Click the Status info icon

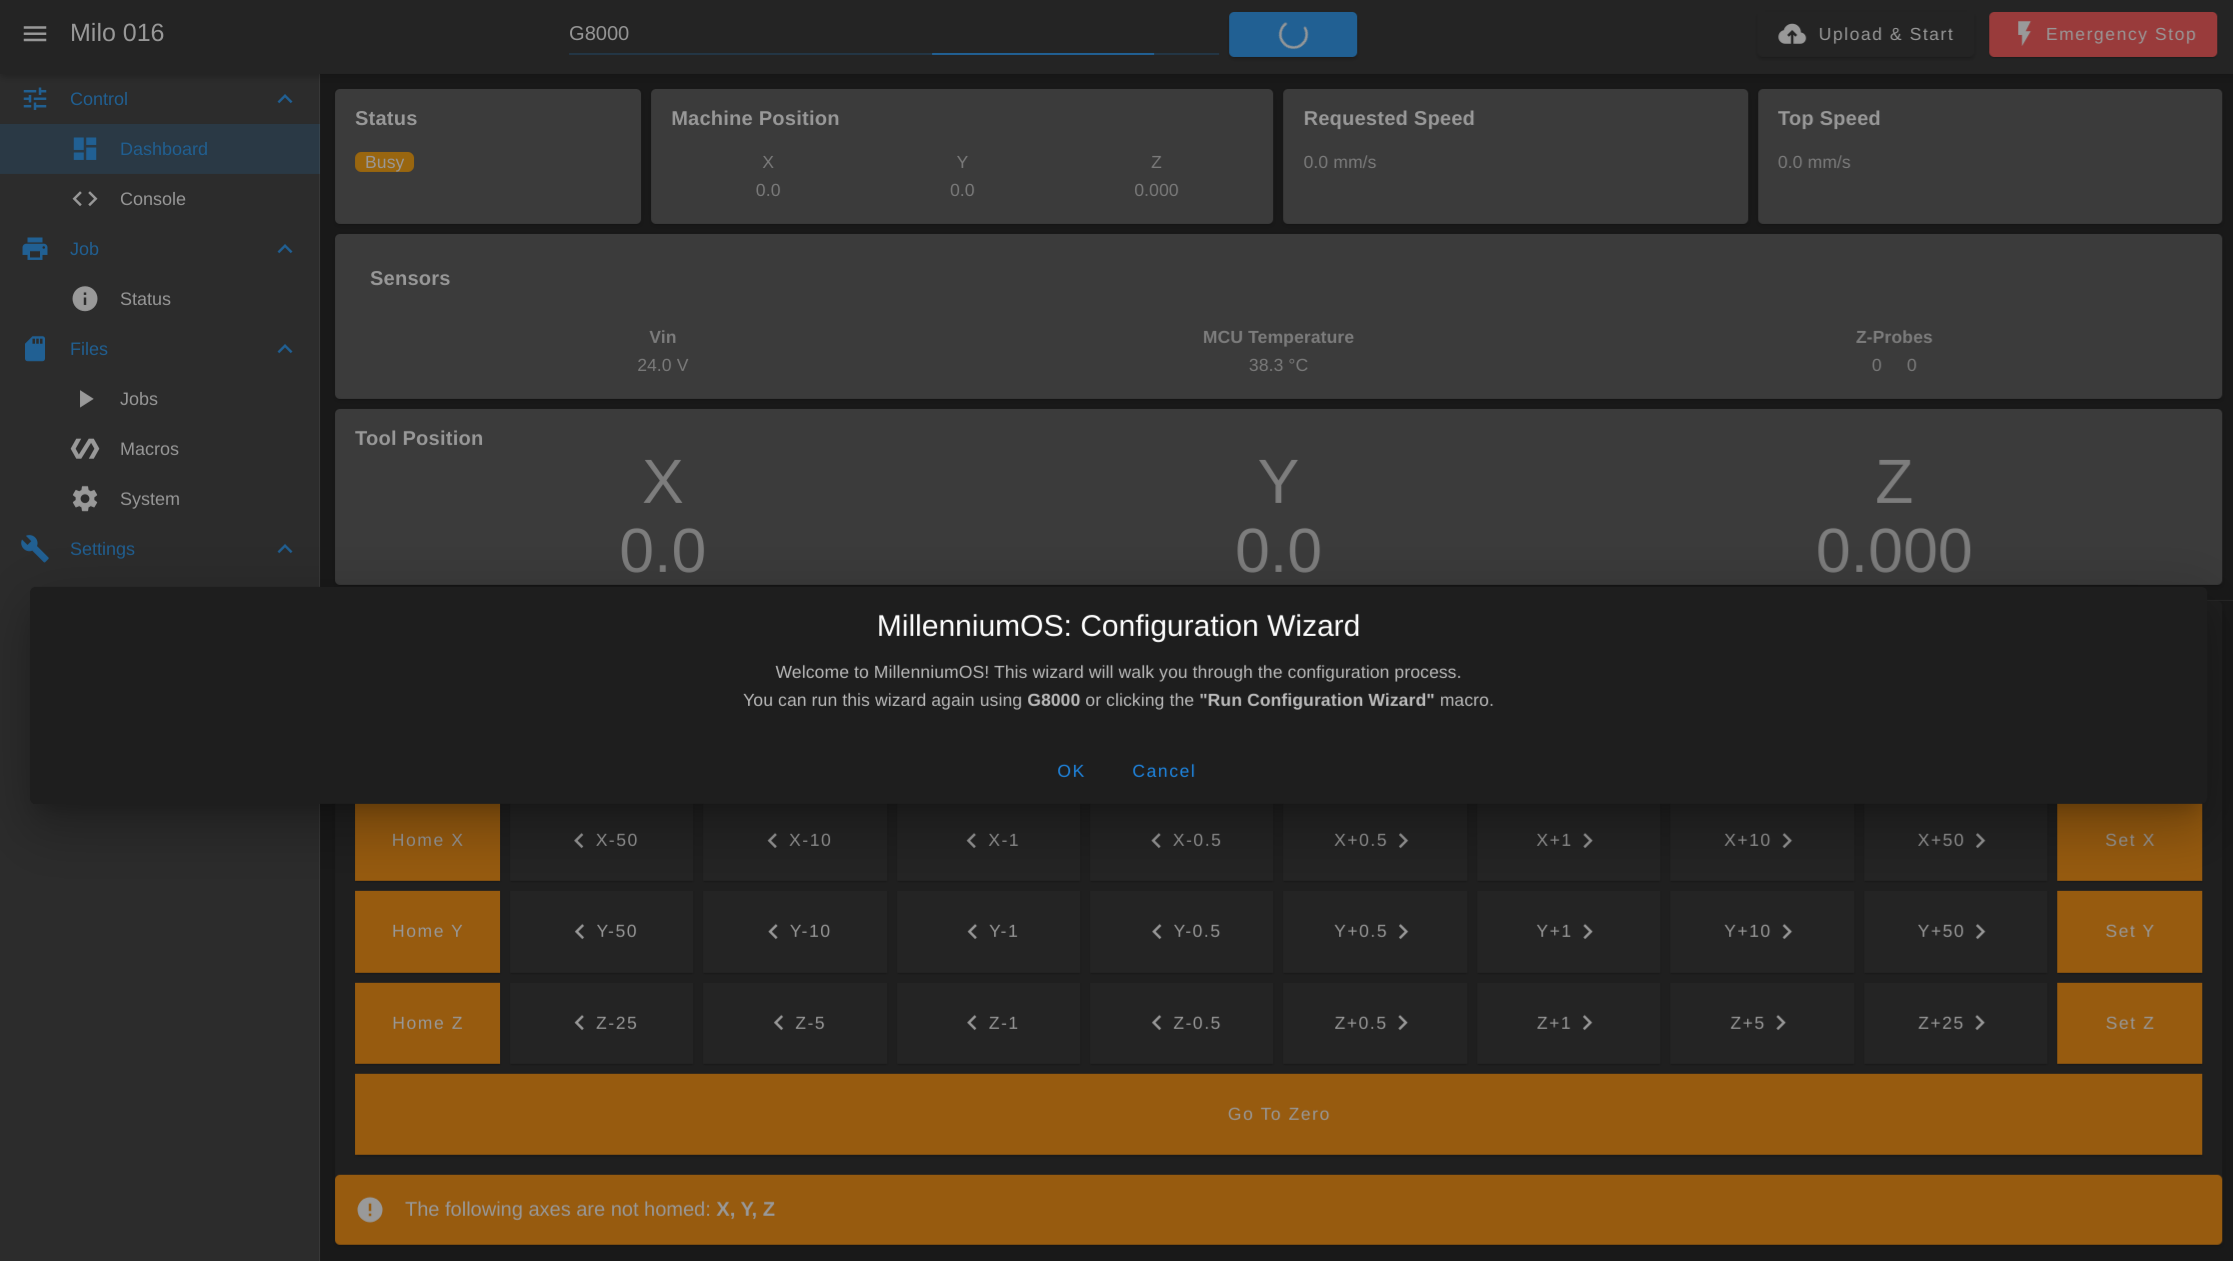[85, 299]
